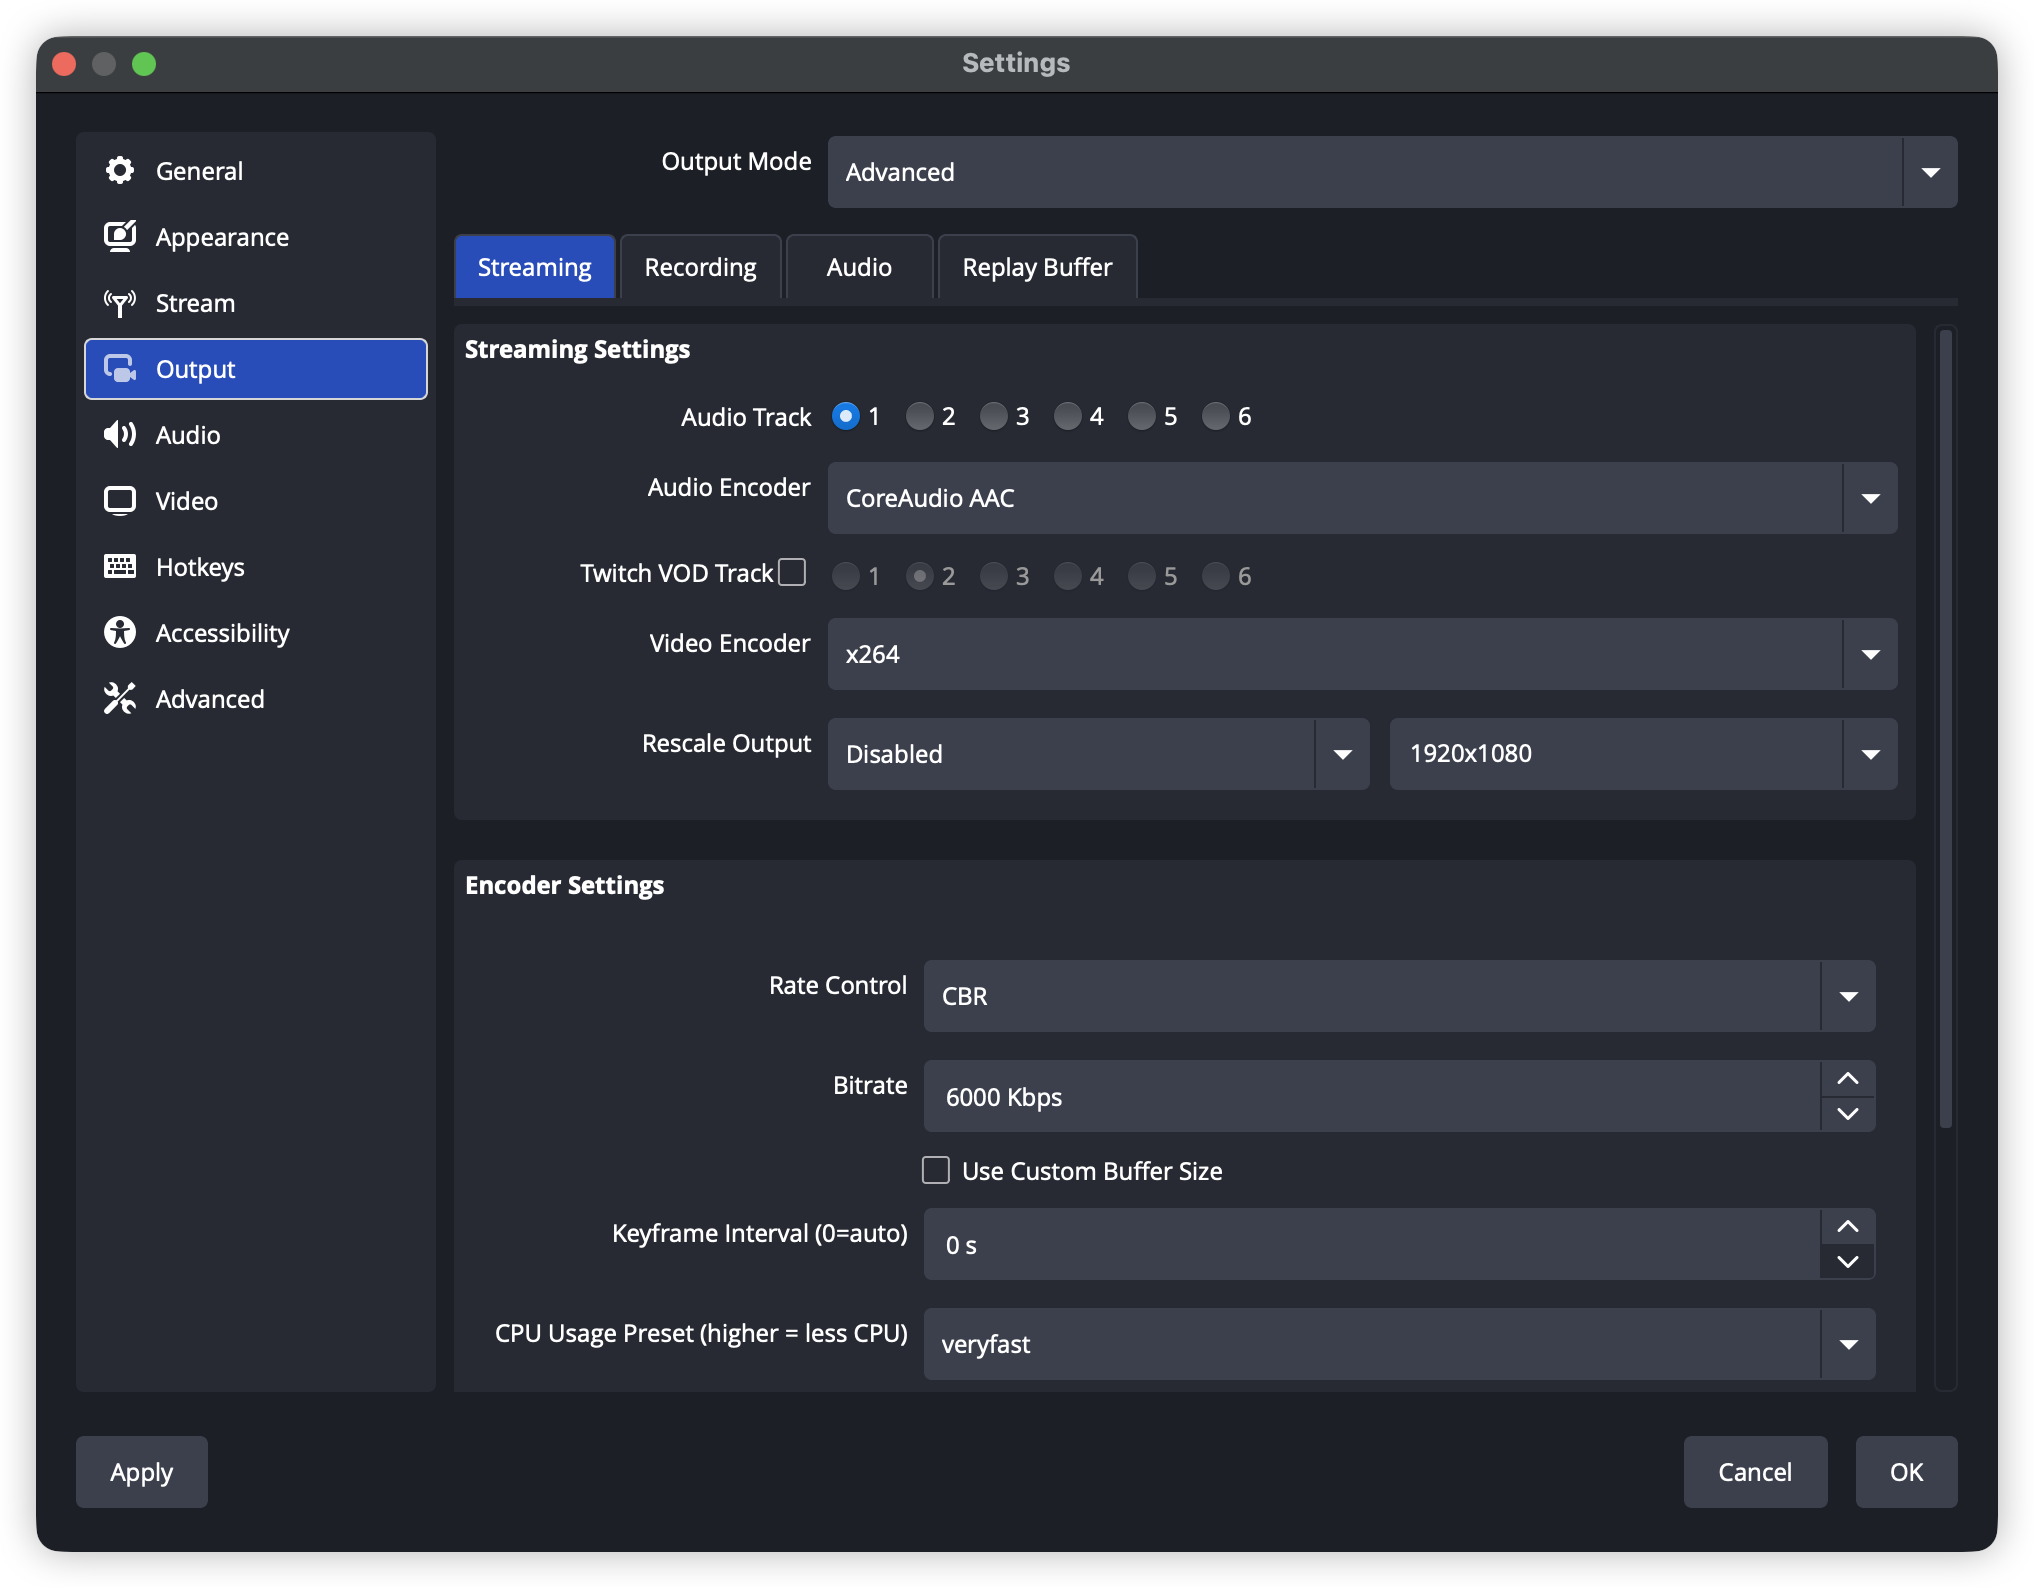This screenshot has height=1588, width=2034.
Task: Switch to the Replay Buffer tab
Action: click(1036, 267)
